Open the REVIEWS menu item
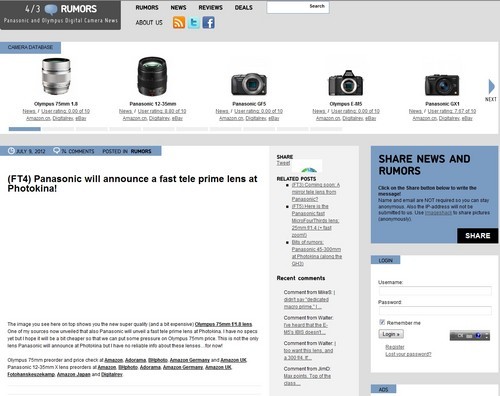Image resolution: width=500 pixels, height=396 pixels. click(210, 7)
